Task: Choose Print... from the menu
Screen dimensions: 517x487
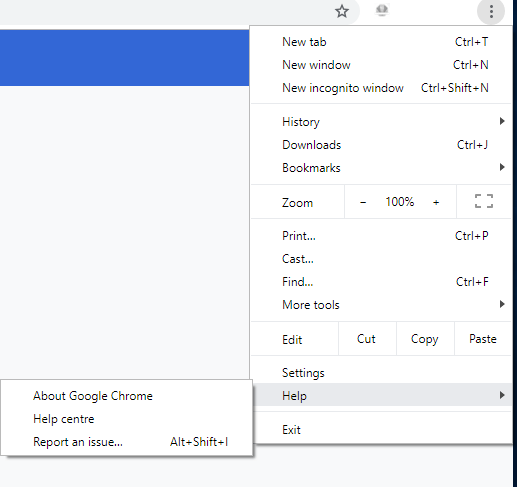Action: (382, 236)
